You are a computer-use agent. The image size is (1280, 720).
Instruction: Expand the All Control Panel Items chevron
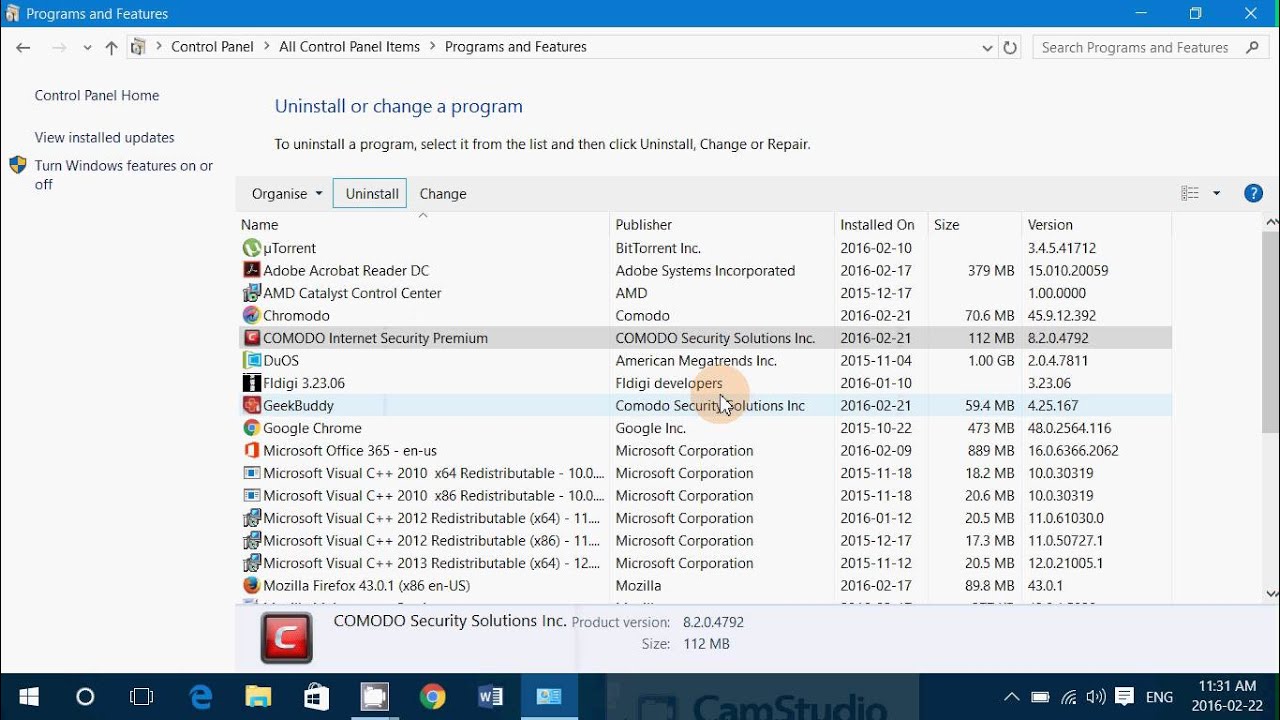coord(432,47)
